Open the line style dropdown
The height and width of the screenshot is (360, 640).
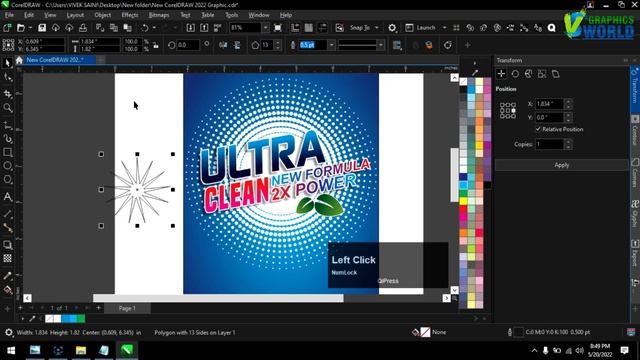point(380,45)
